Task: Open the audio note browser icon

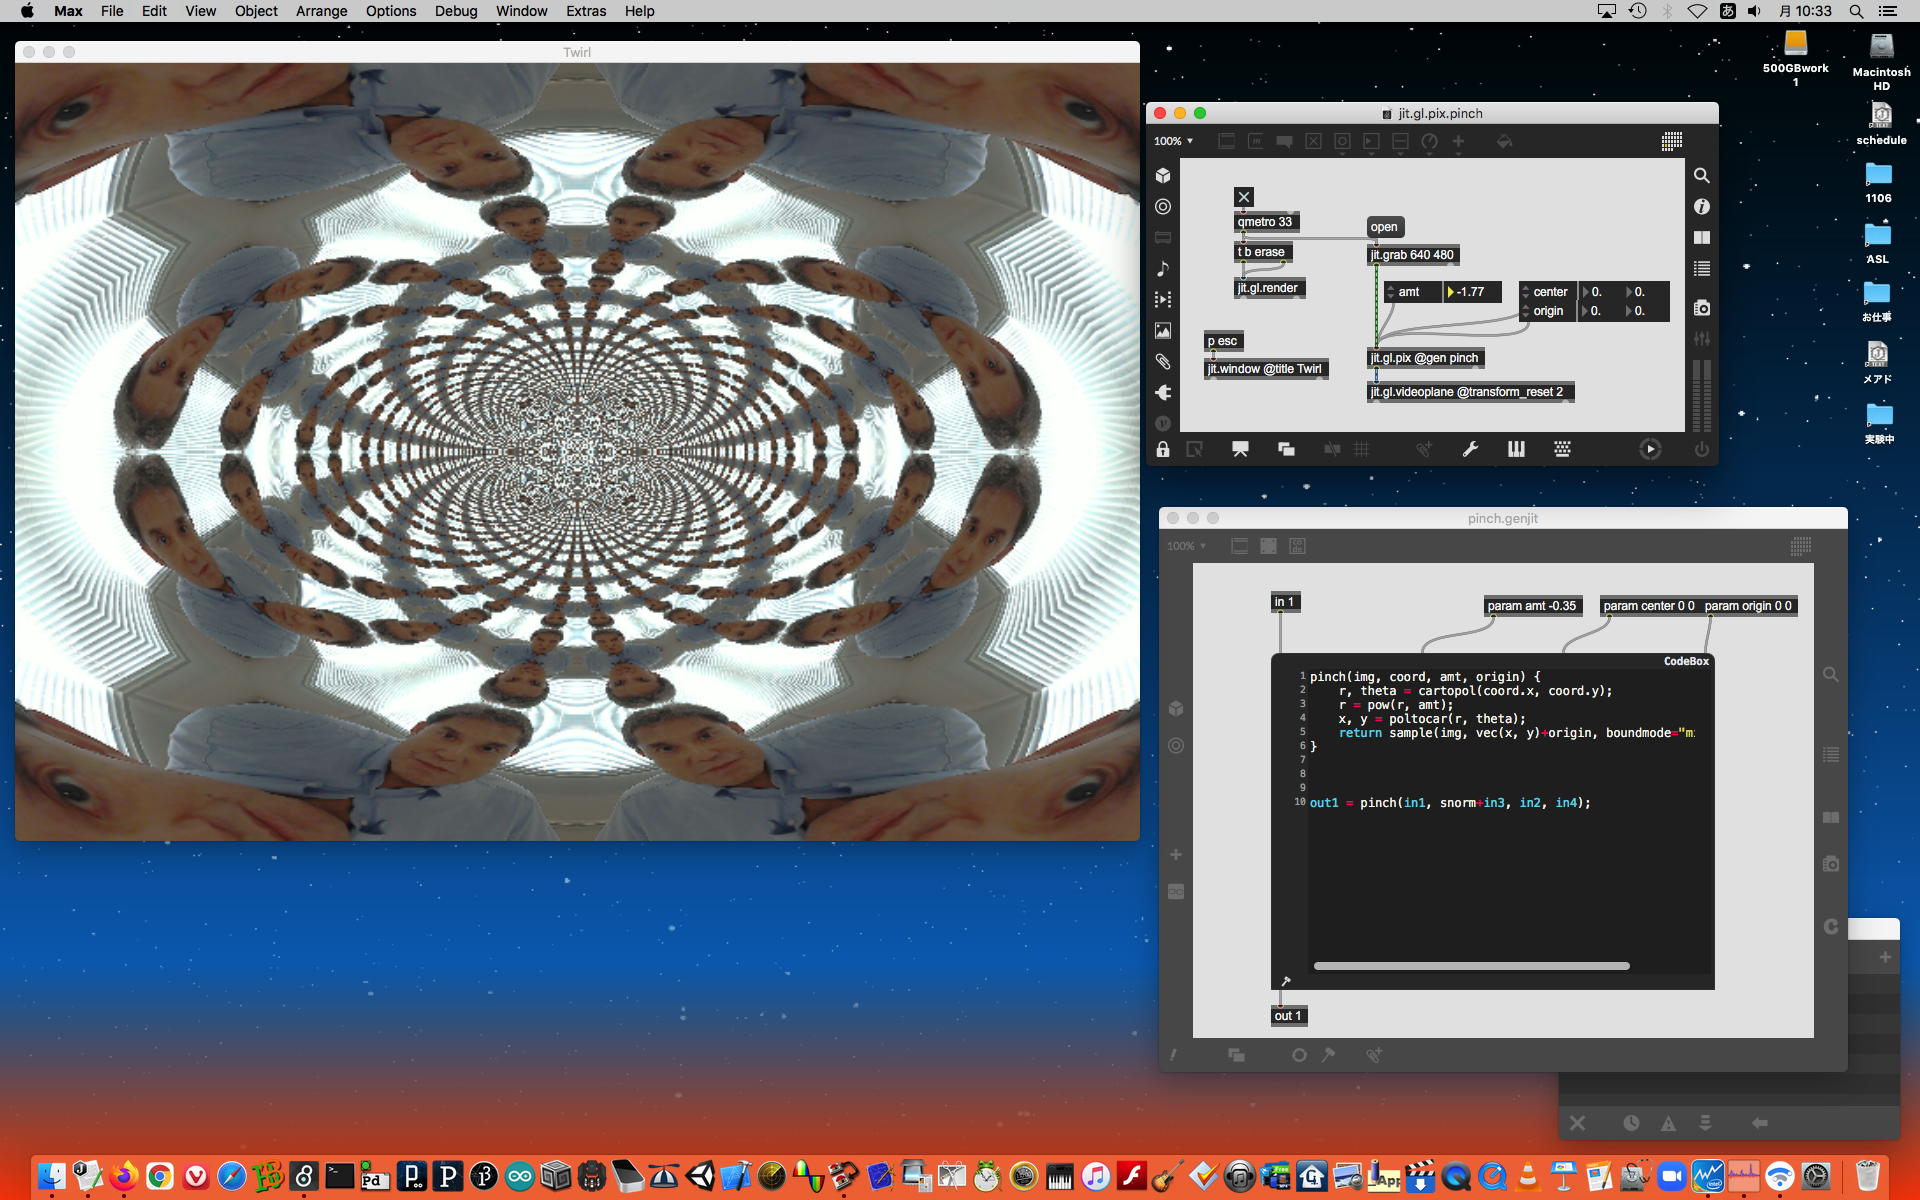Action: click(x=1163, y=269)
